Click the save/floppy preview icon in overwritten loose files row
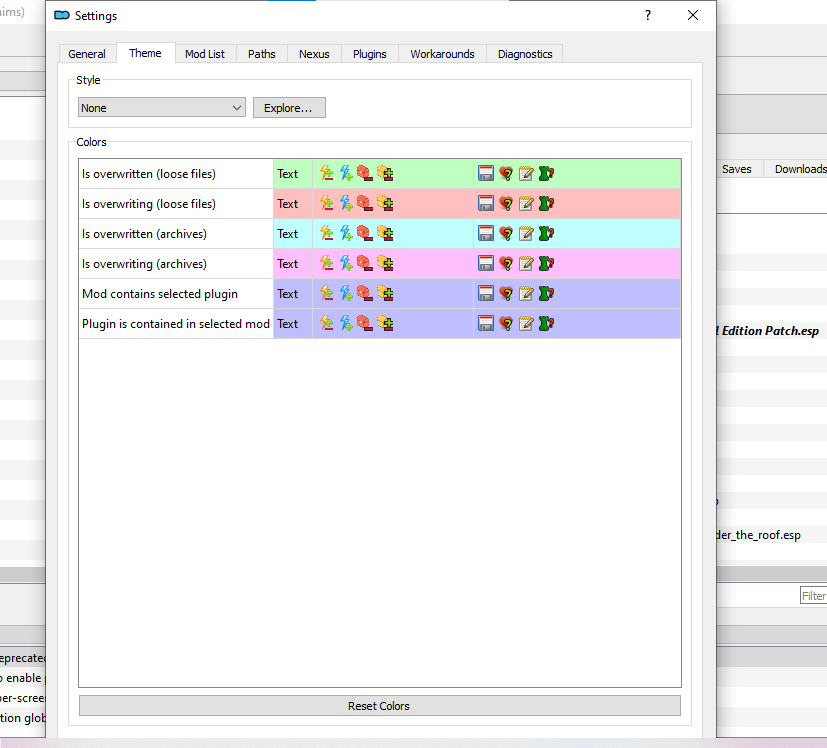 (x=486, y=173)
